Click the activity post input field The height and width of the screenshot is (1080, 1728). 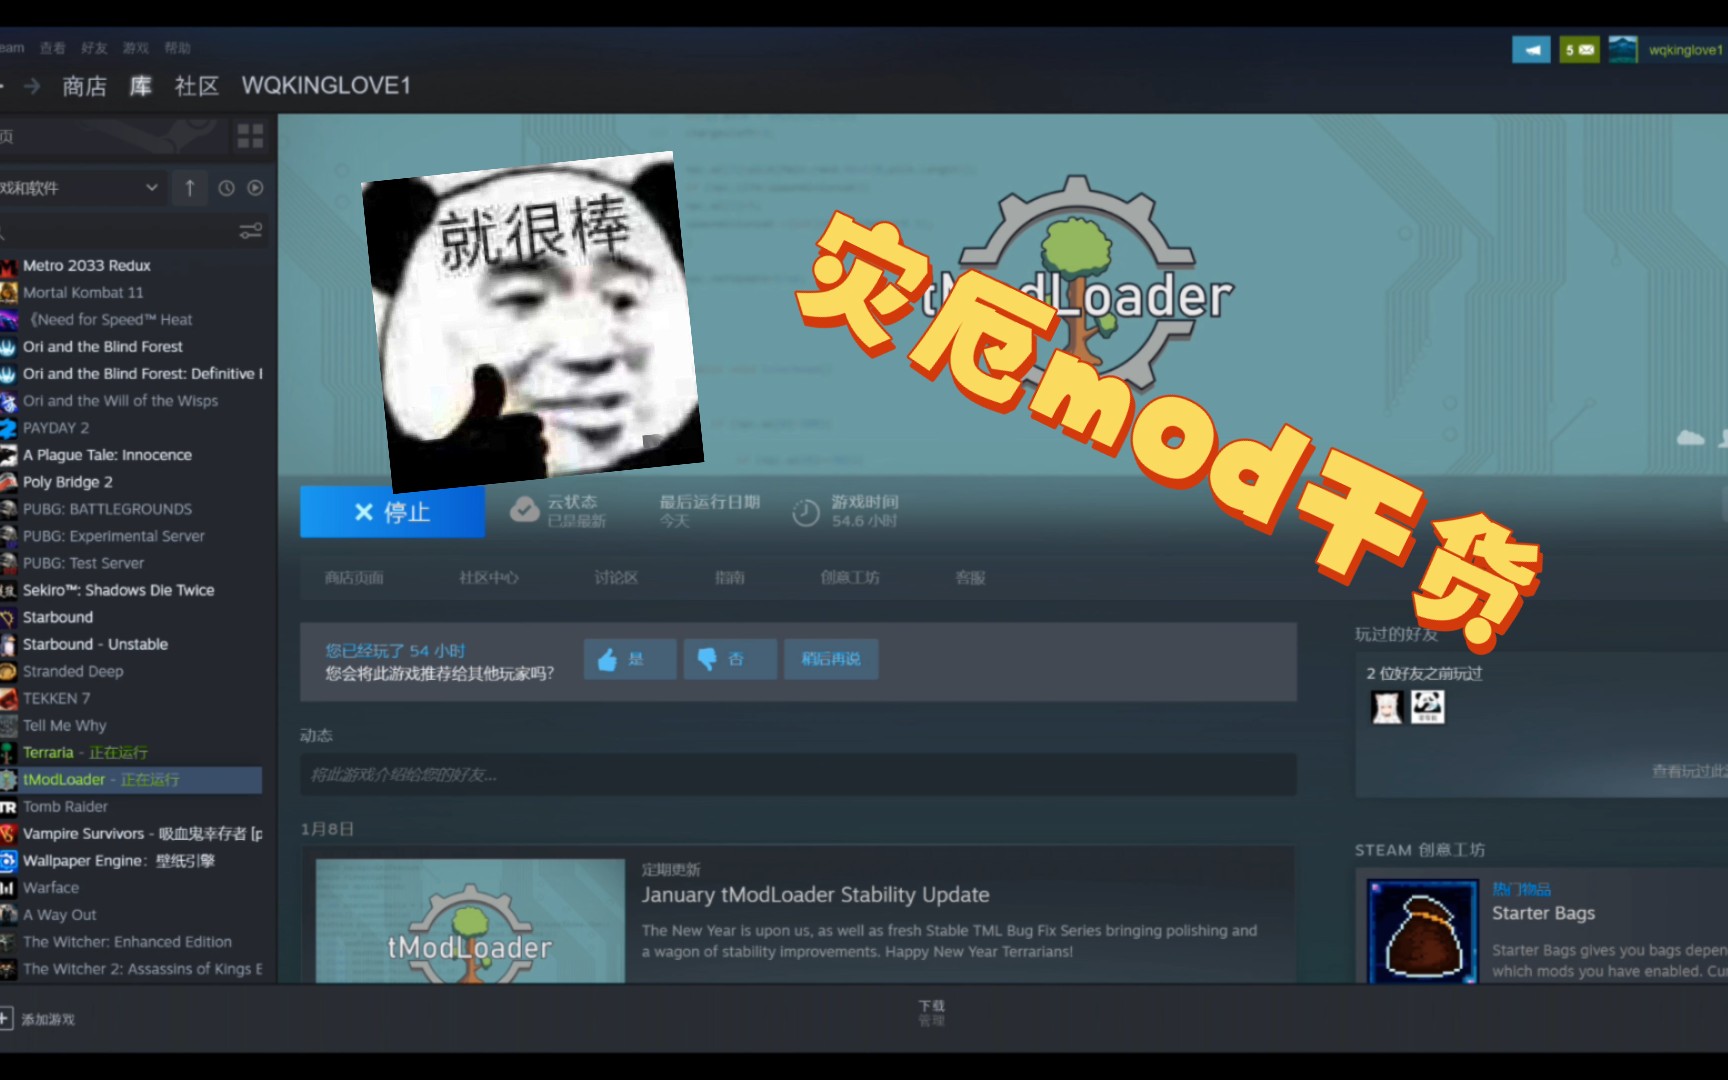[798, 775]
